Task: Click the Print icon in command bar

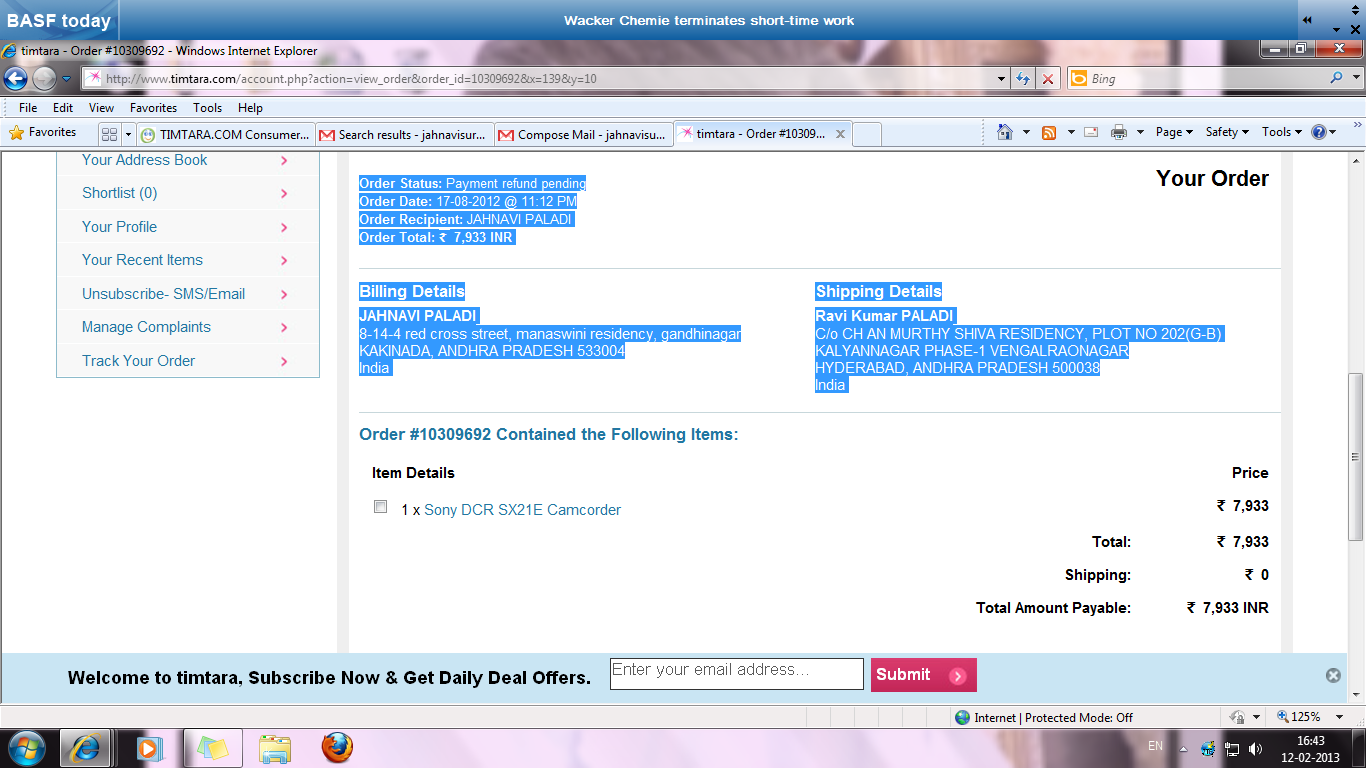Action: click(1119, 132)
